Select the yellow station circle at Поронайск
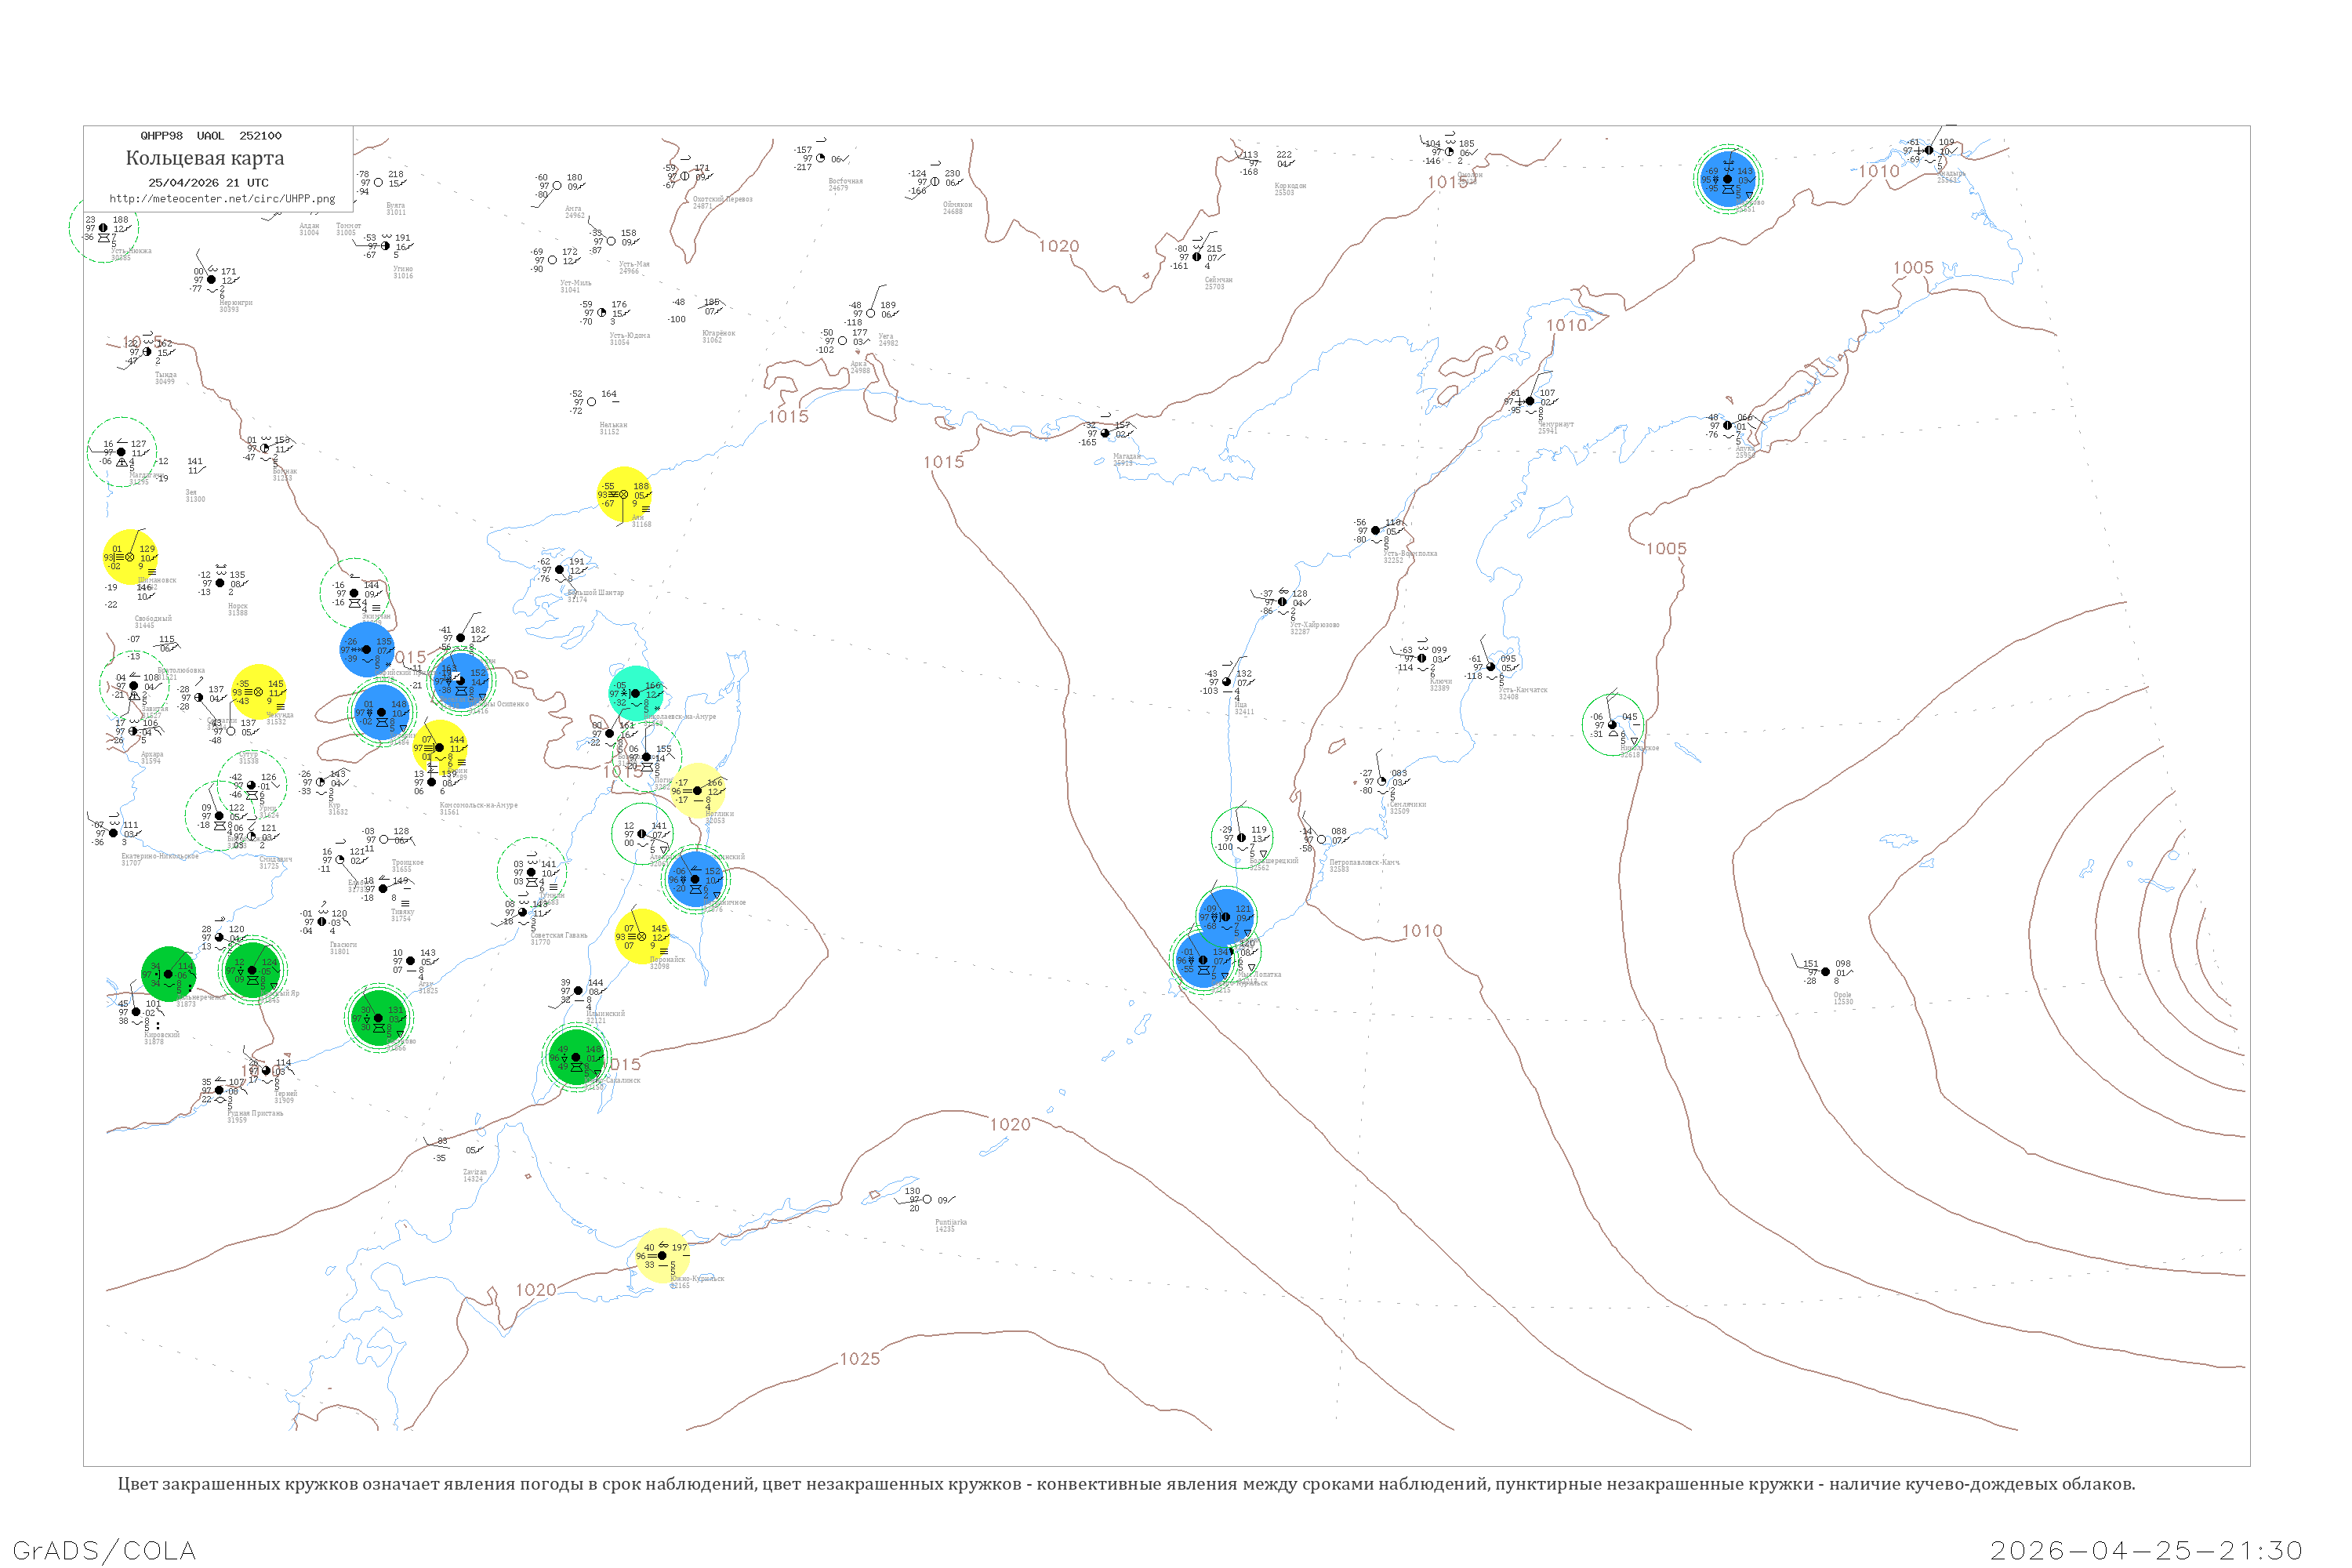 pos(642,937)
